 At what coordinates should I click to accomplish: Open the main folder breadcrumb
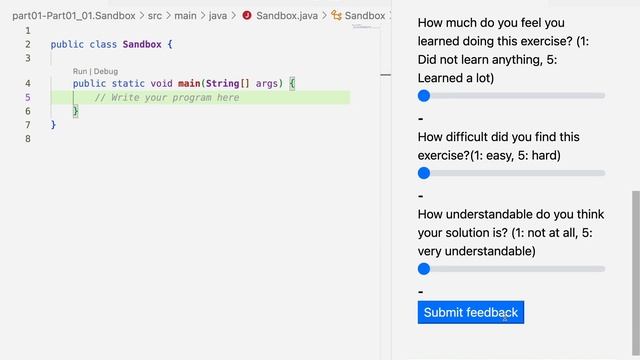pyautogui.click(x=185, y=16)
